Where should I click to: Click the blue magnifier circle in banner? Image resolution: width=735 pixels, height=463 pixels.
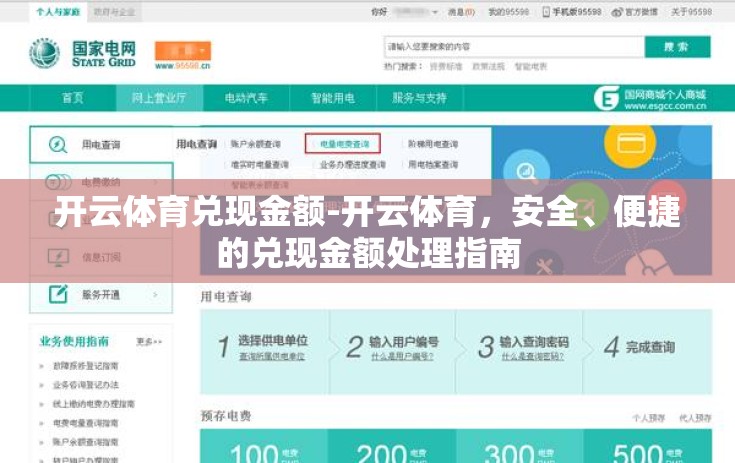527,171
